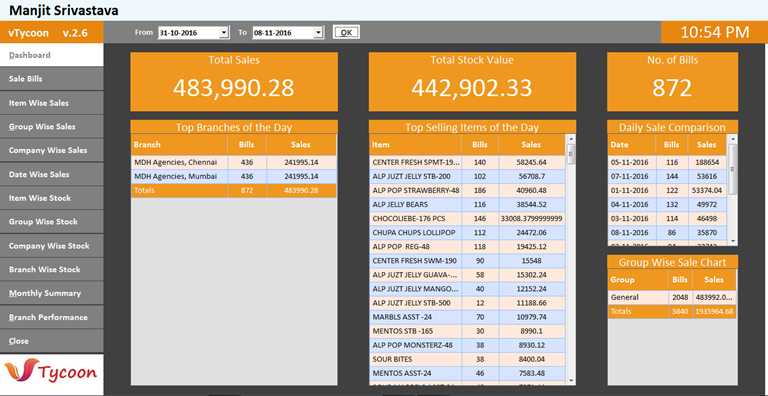This screenshot has height=396, width=768.
Task: Click the Top Selling Items scrollbar thumb
Action: pos(571,154)
